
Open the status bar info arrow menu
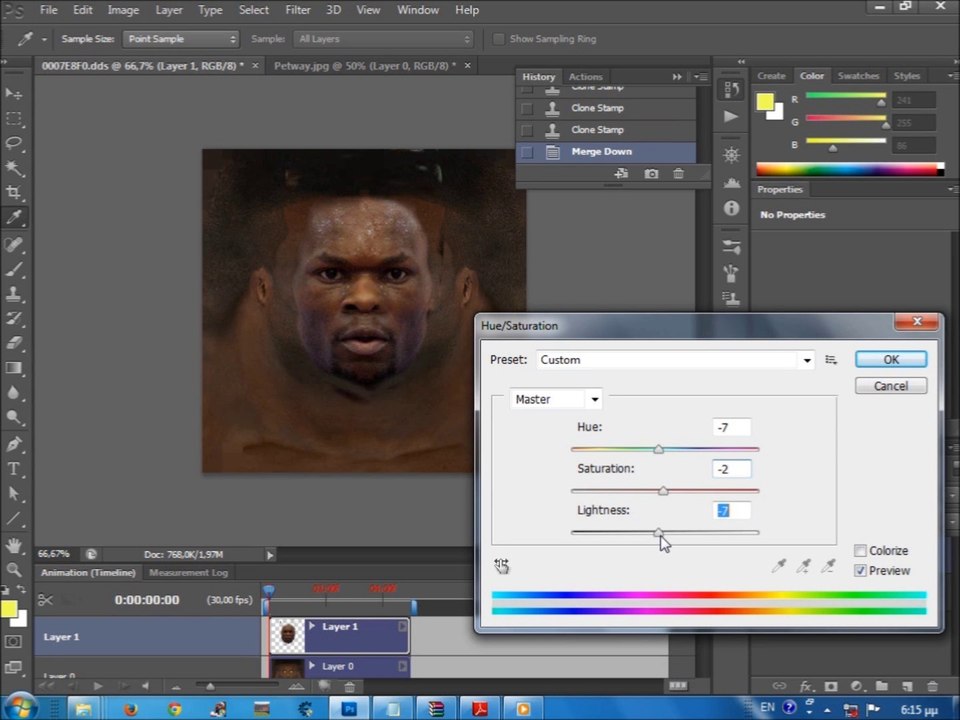click(x=269, y=555)
